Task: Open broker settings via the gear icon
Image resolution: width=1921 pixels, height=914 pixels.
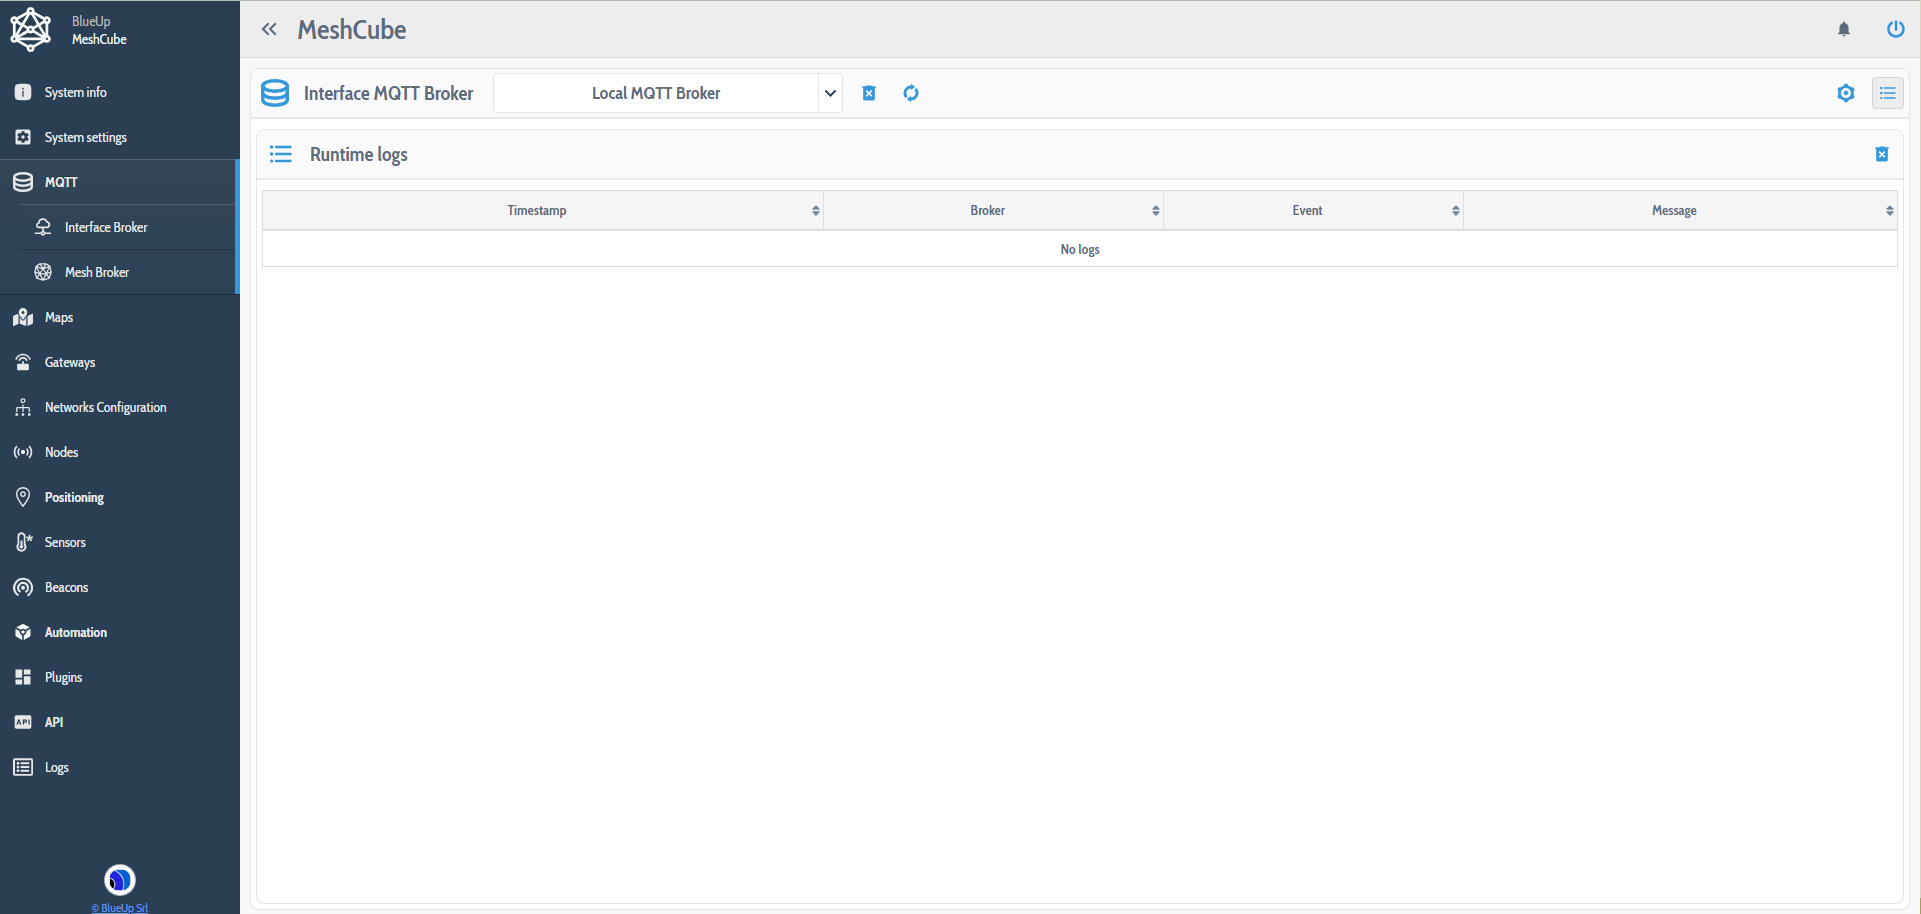Action: pos(1847,93)
